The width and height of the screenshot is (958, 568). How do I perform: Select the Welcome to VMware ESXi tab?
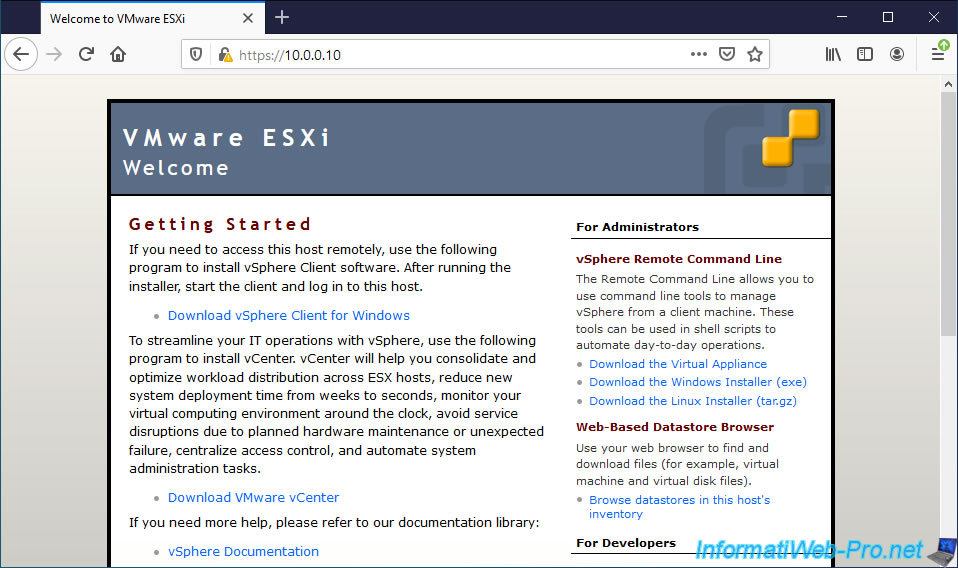(140, 18)
